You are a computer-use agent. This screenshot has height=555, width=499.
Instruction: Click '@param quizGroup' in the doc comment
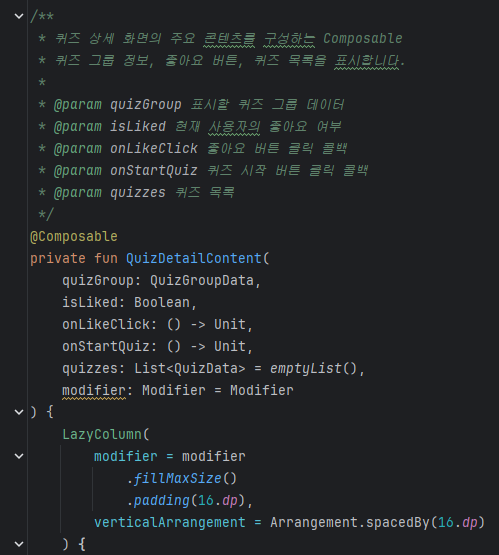tap(117, 104)
